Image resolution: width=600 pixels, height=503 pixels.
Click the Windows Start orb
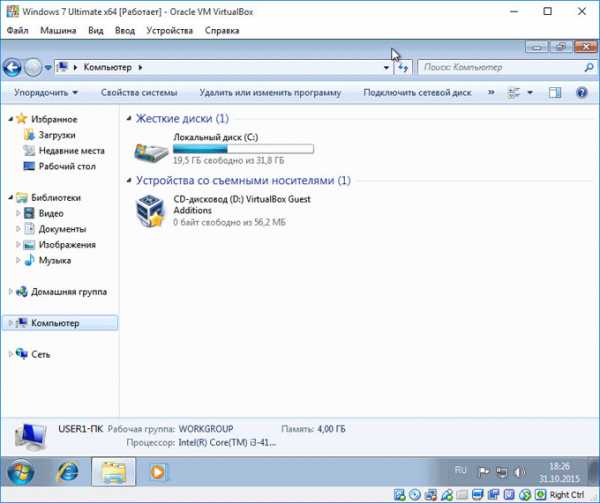[21, 470]
